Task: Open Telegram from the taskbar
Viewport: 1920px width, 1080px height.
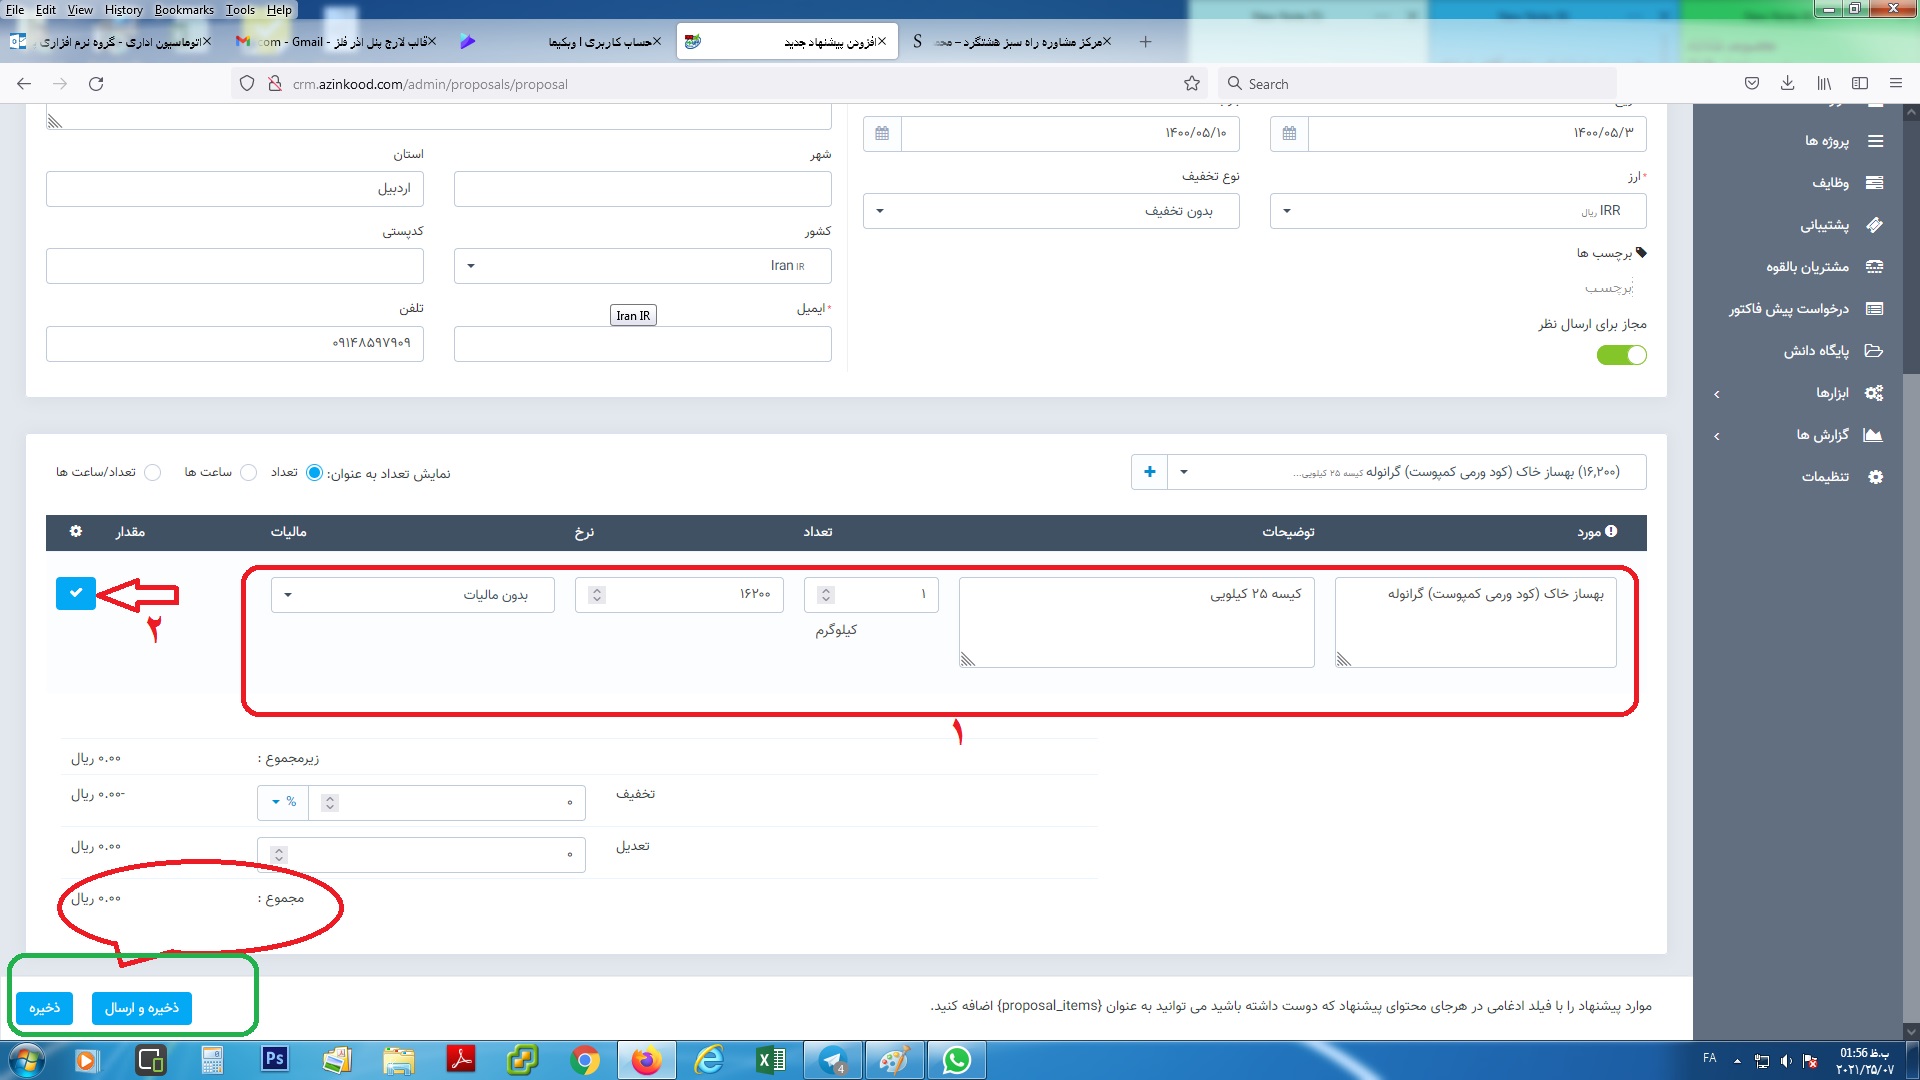Action: pos(833,1060)
